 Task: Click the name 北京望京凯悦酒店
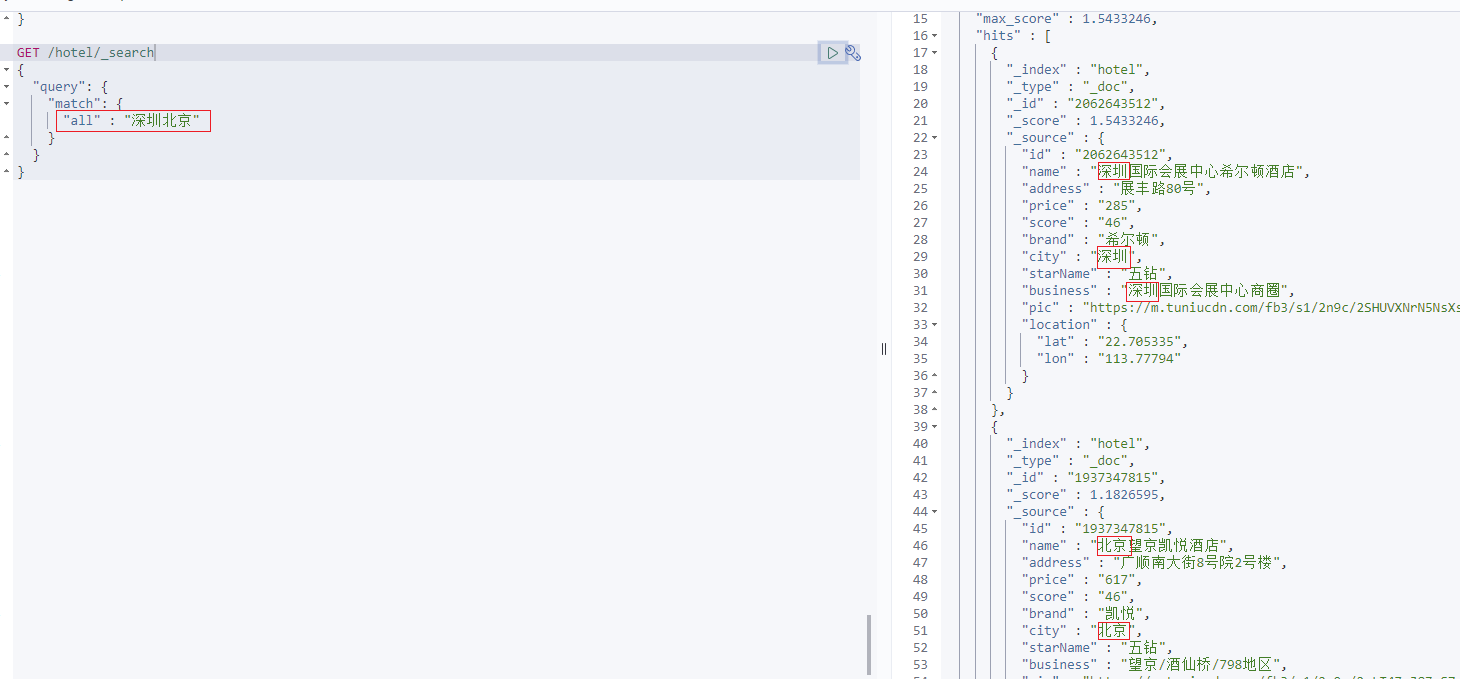click(1160, 546)
